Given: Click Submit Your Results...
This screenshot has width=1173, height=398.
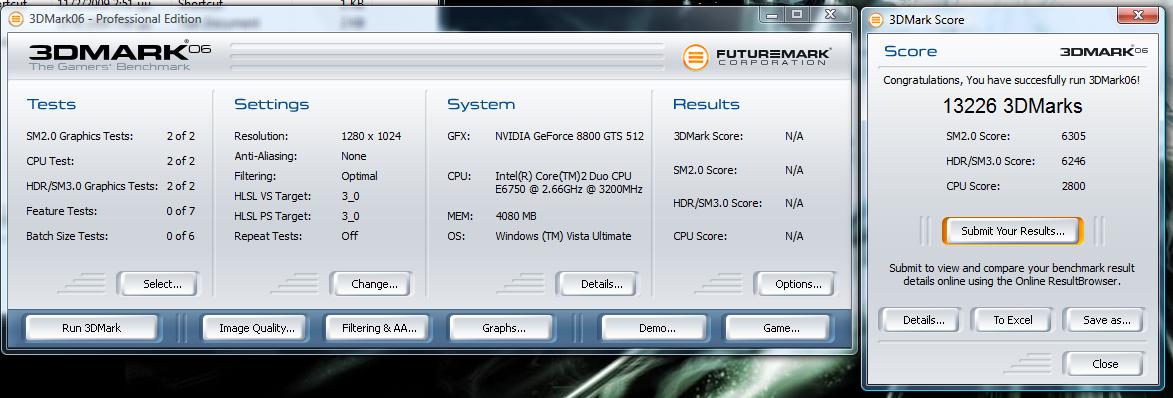Looking at the screenshot, I should (x=1012, y=231).
